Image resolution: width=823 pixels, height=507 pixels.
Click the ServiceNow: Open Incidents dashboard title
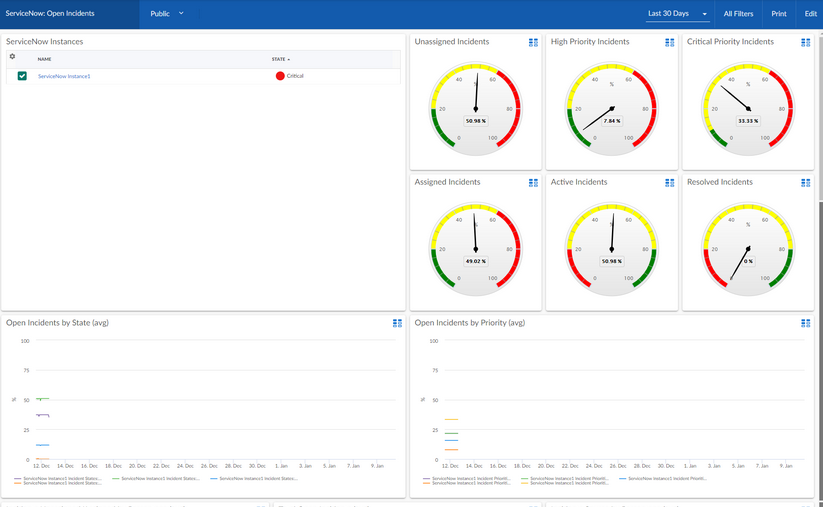50,14
